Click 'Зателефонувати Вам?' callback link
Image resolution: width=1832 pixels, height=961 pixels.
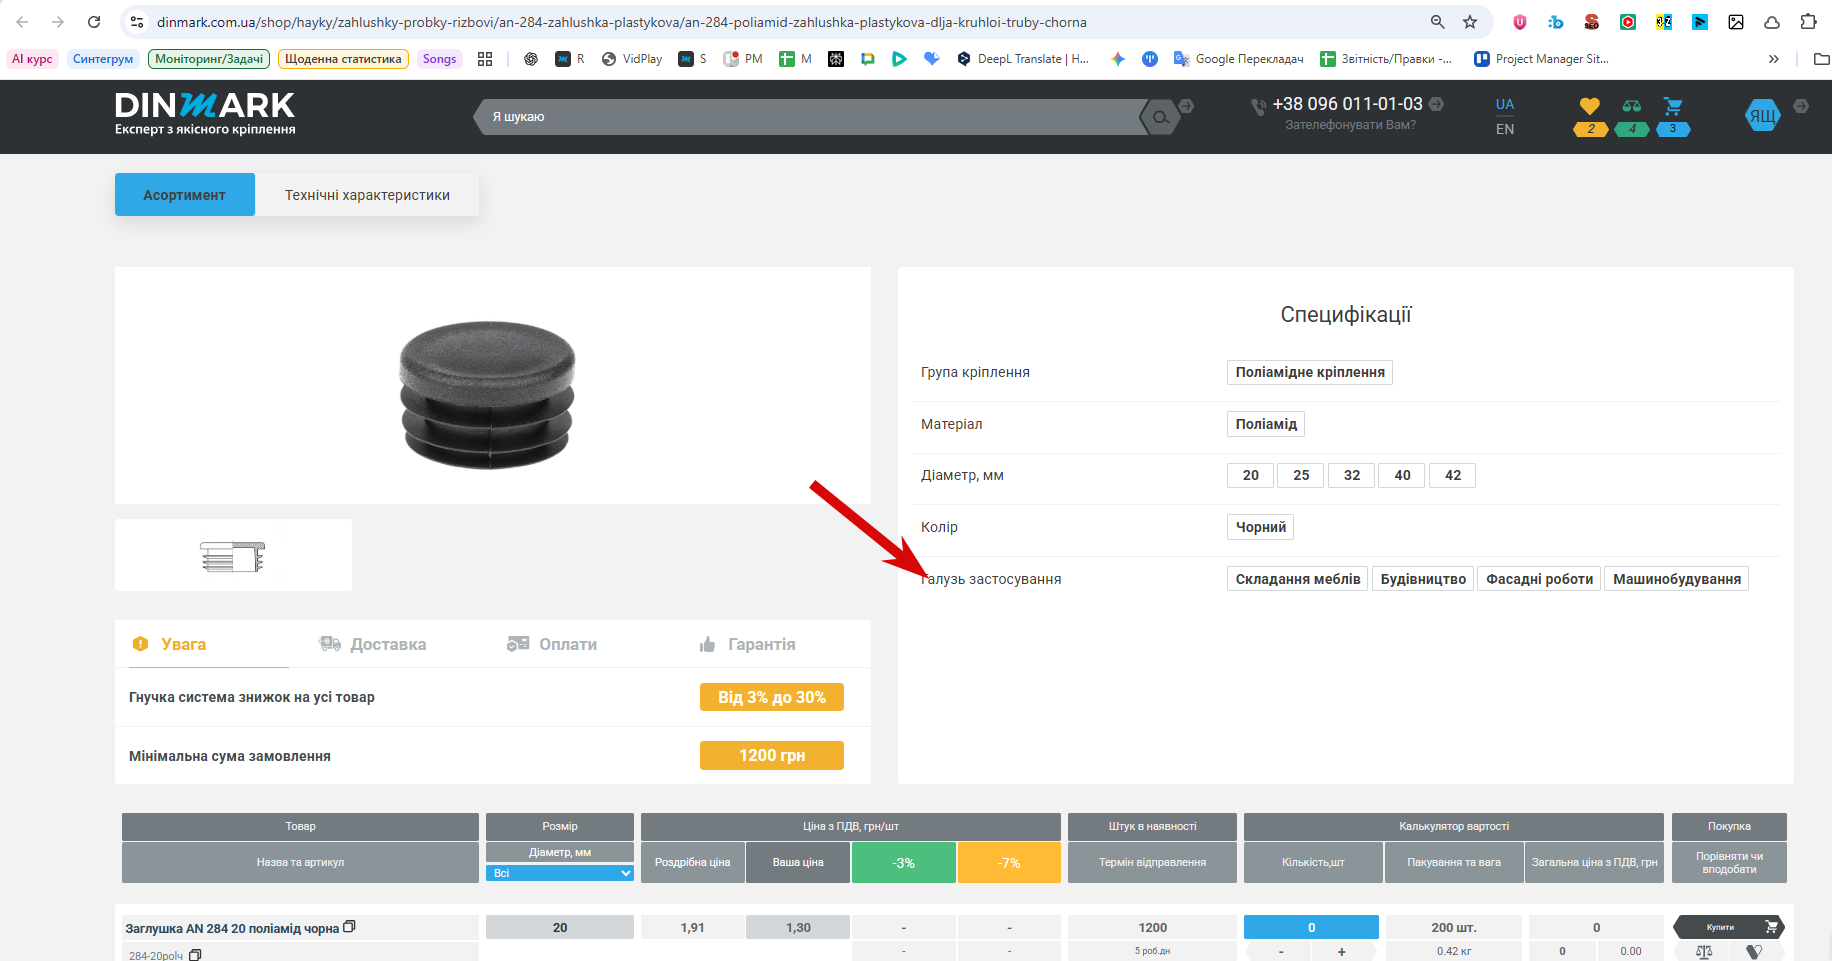pos(1350,125)
